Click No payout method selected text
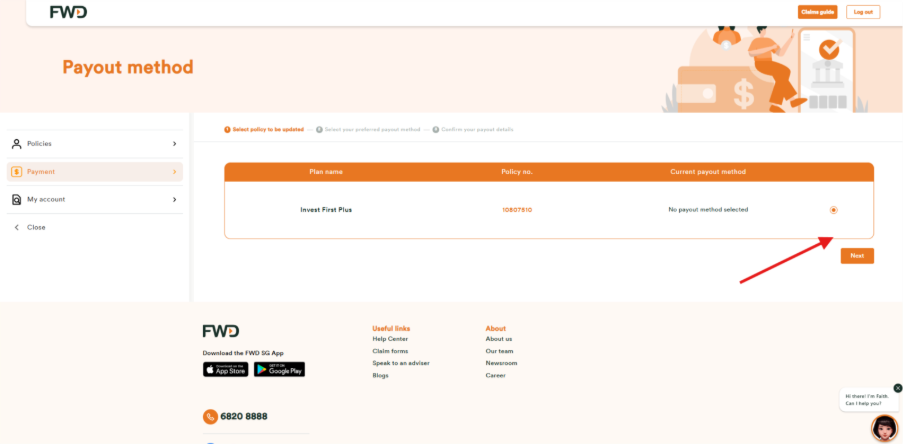 pyautogui.click(x=708, y=210)
